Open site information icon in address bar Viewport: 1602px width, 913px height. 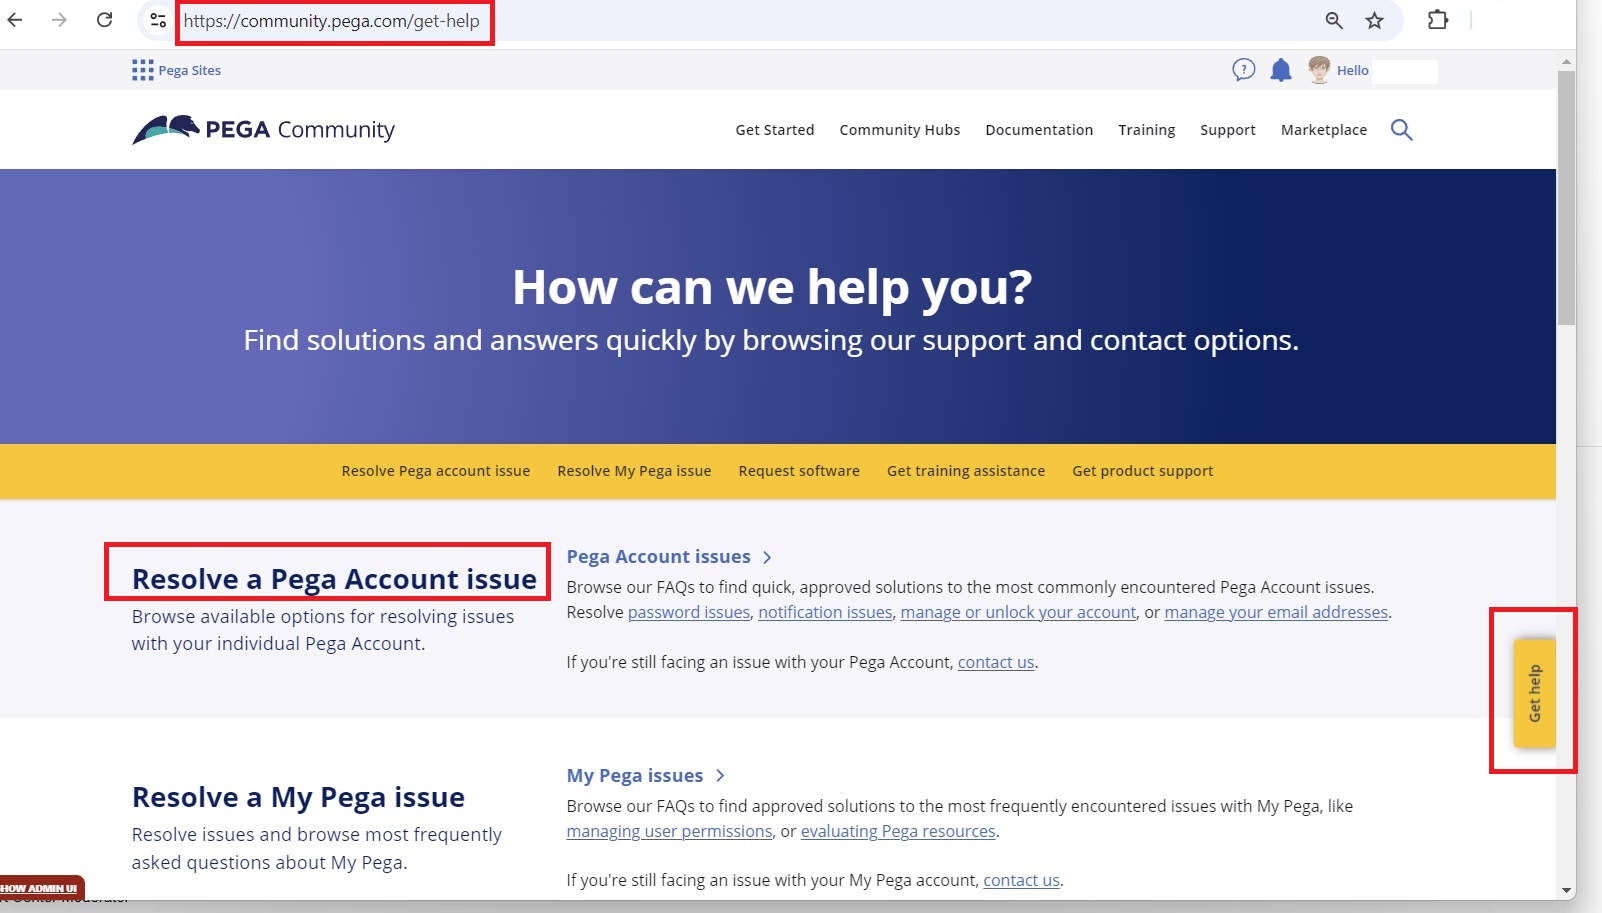[158, 20]
